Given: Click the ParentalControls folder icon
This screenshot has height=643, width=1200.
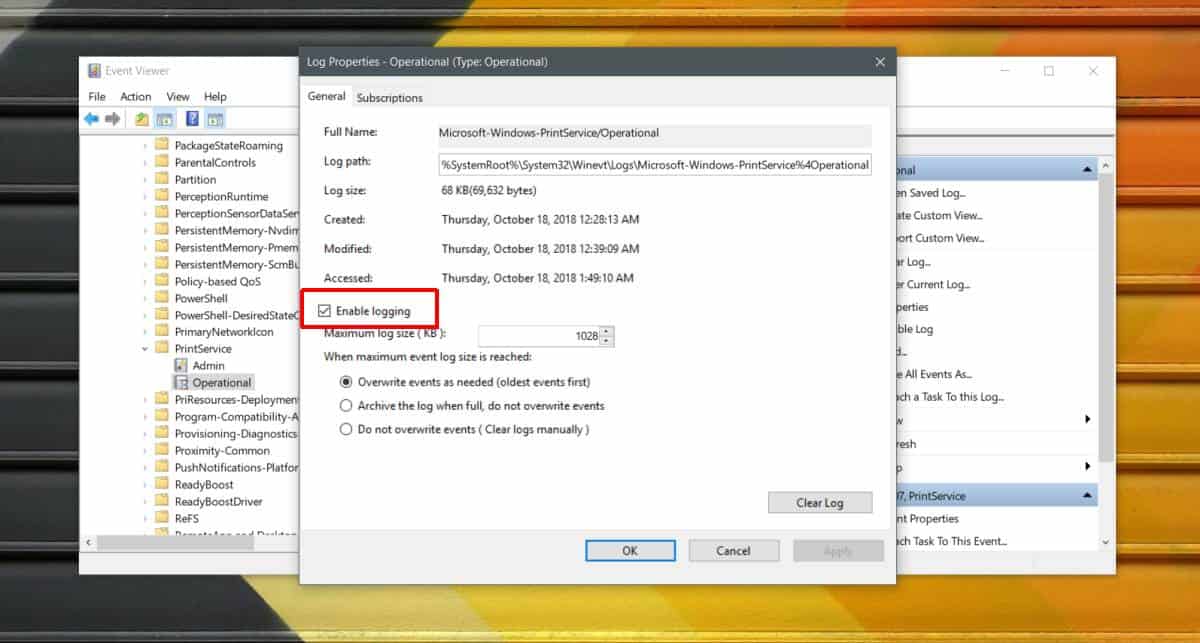Looking at the screenshot, I should pyautogui.click(x=162, y=162).
